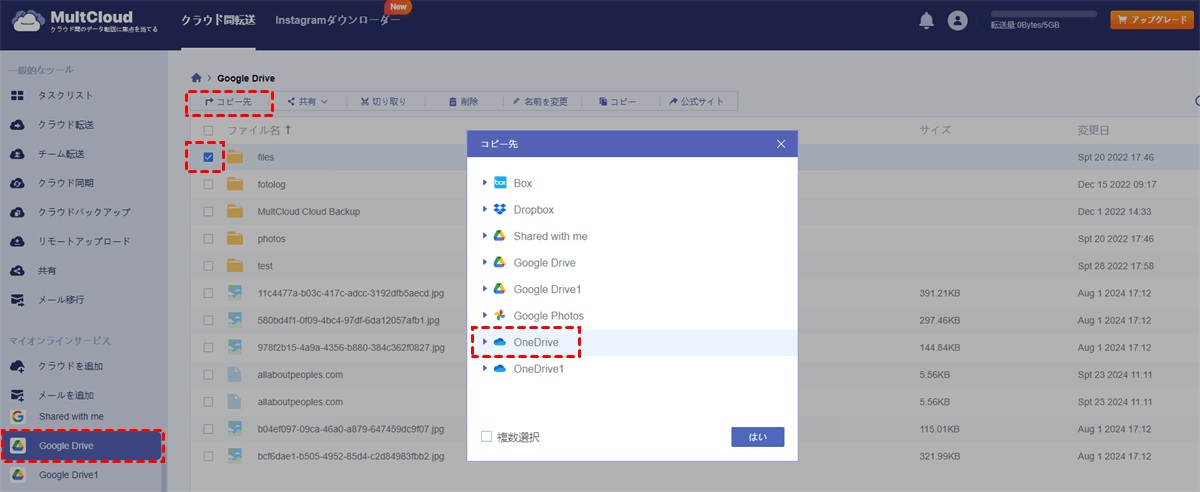Image resolution: width=1200 pixels, height=492 pixels.
Task: Expand the OneDrive1 tree node arrow
Action: click(x=484, y=368)
